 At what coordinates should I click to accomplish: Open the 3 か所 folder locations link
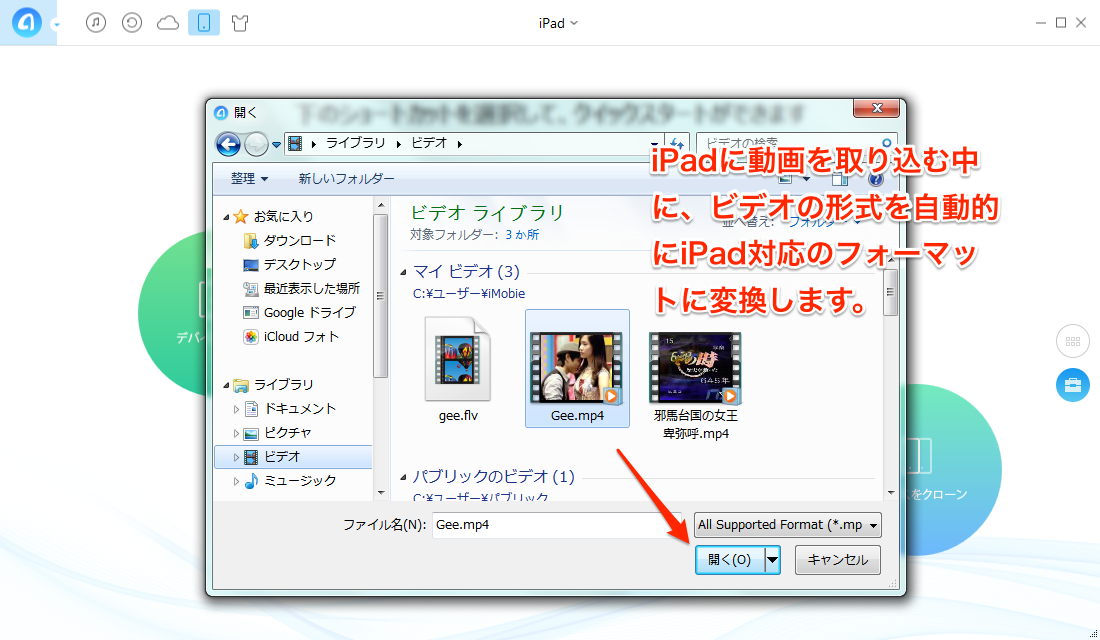point(522,234)
